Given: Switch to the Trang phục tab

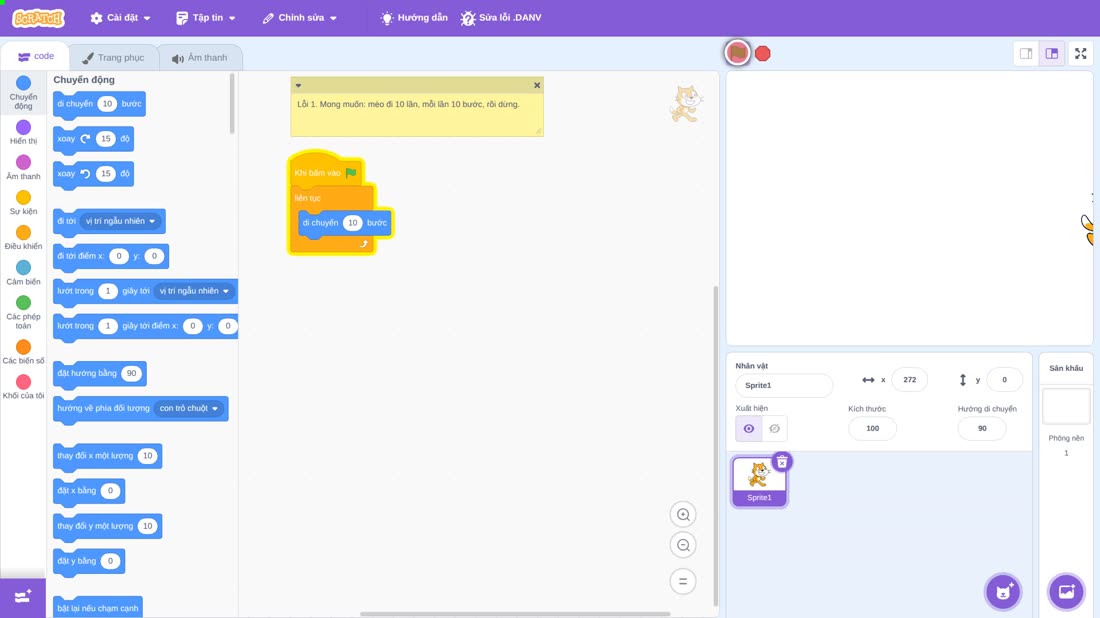Looking at the screenshot, I should (x=114, y=58).
